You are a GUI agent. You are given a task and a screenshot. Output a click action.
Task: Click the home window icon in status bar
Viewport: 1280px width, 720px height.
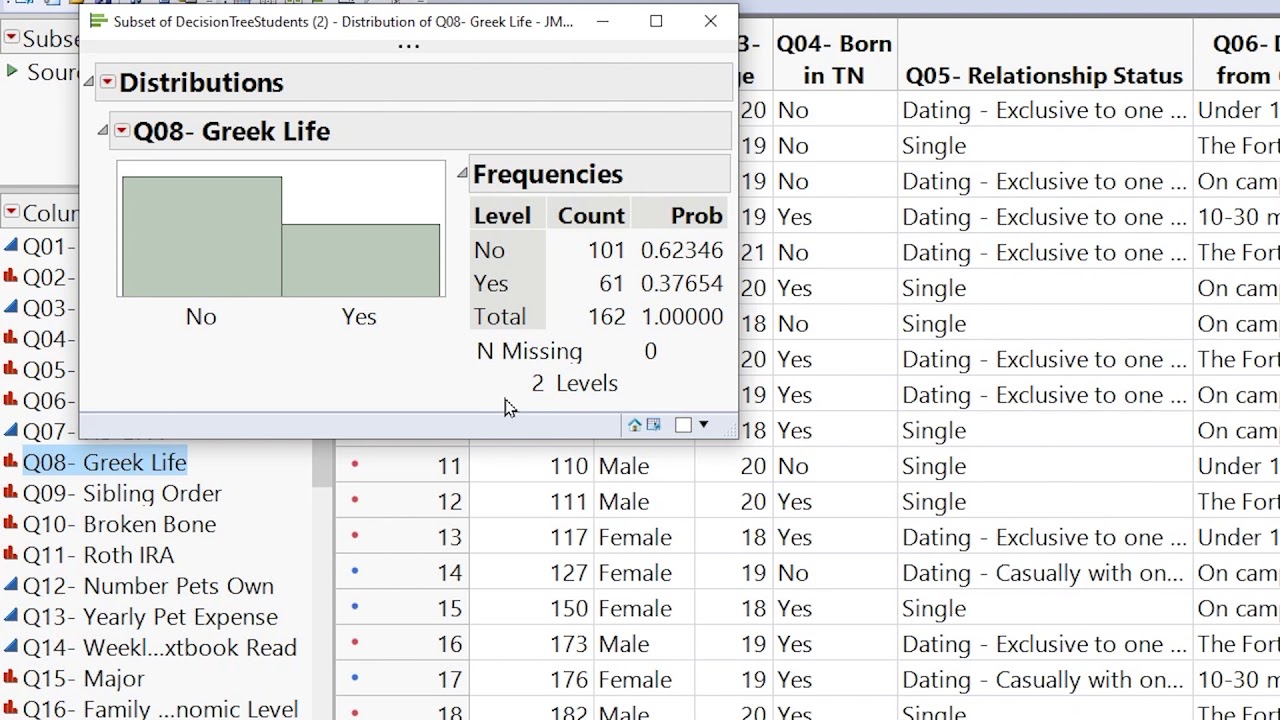[634, 425]
